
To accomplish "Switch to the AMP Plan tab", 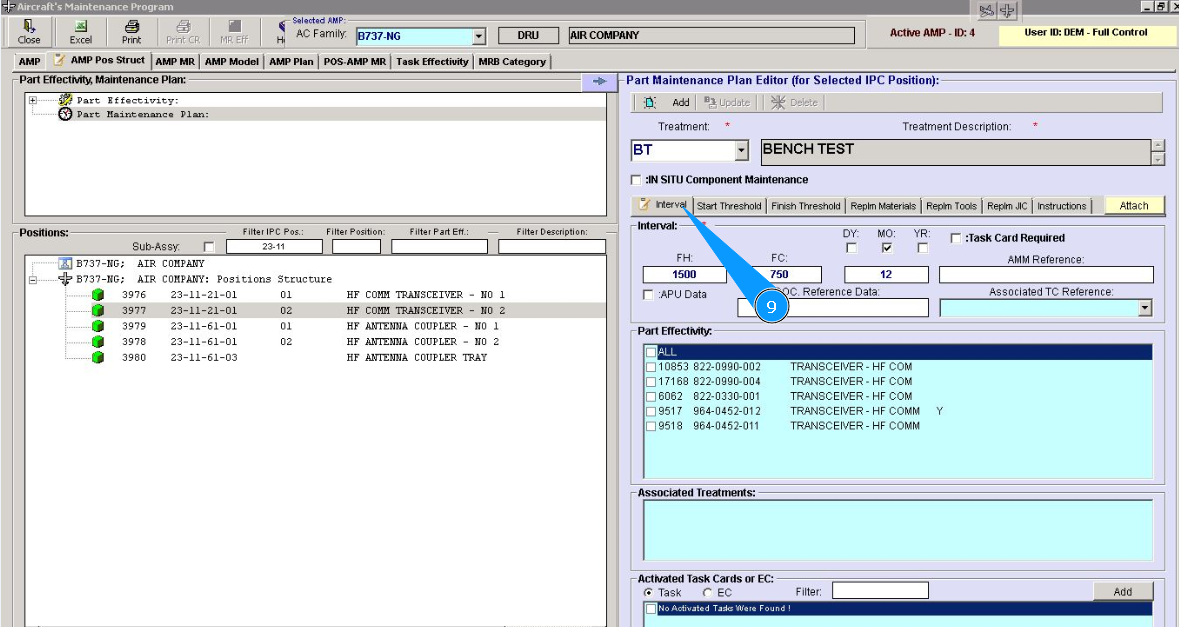I will click(x=291, y=62).
